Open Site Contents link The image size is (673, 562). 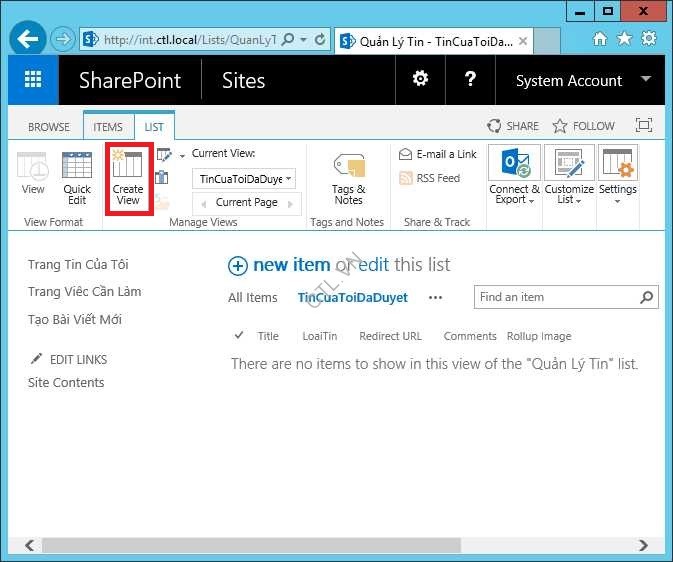[66, 383]
